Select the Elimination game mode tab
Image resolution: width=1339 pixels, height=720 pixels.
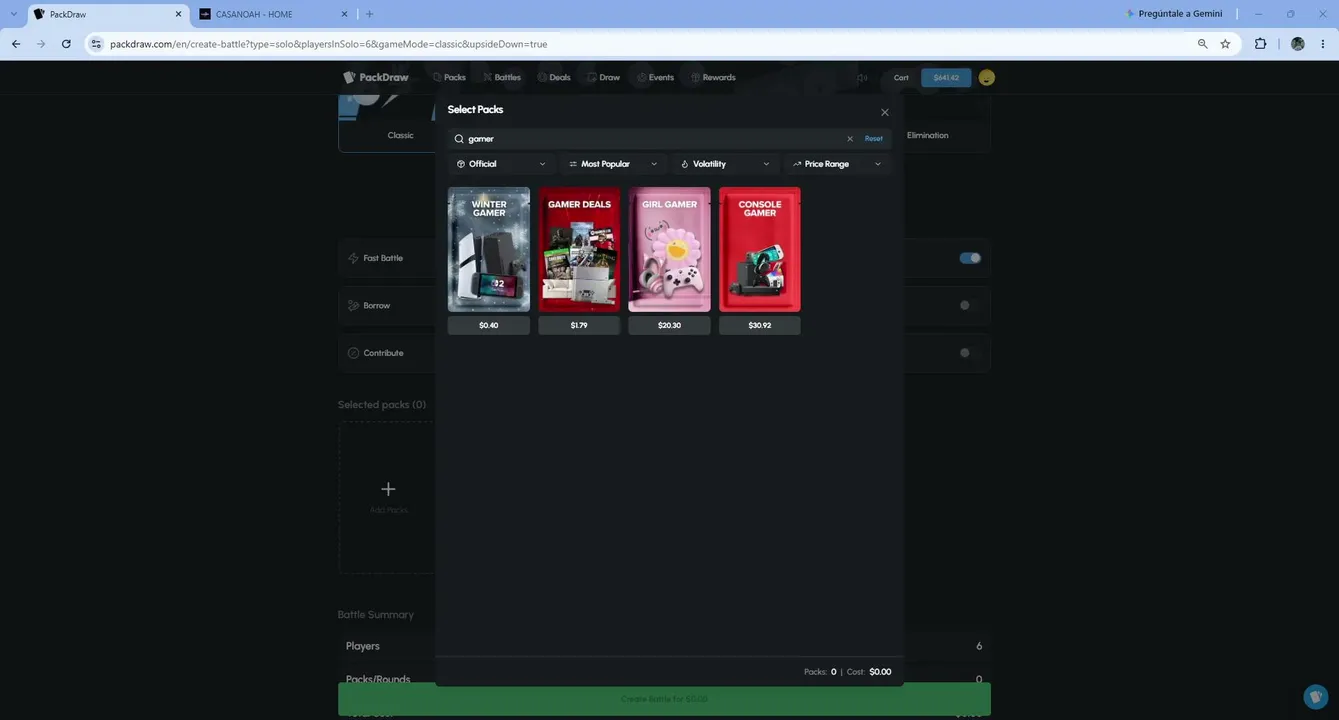[928, 135]
